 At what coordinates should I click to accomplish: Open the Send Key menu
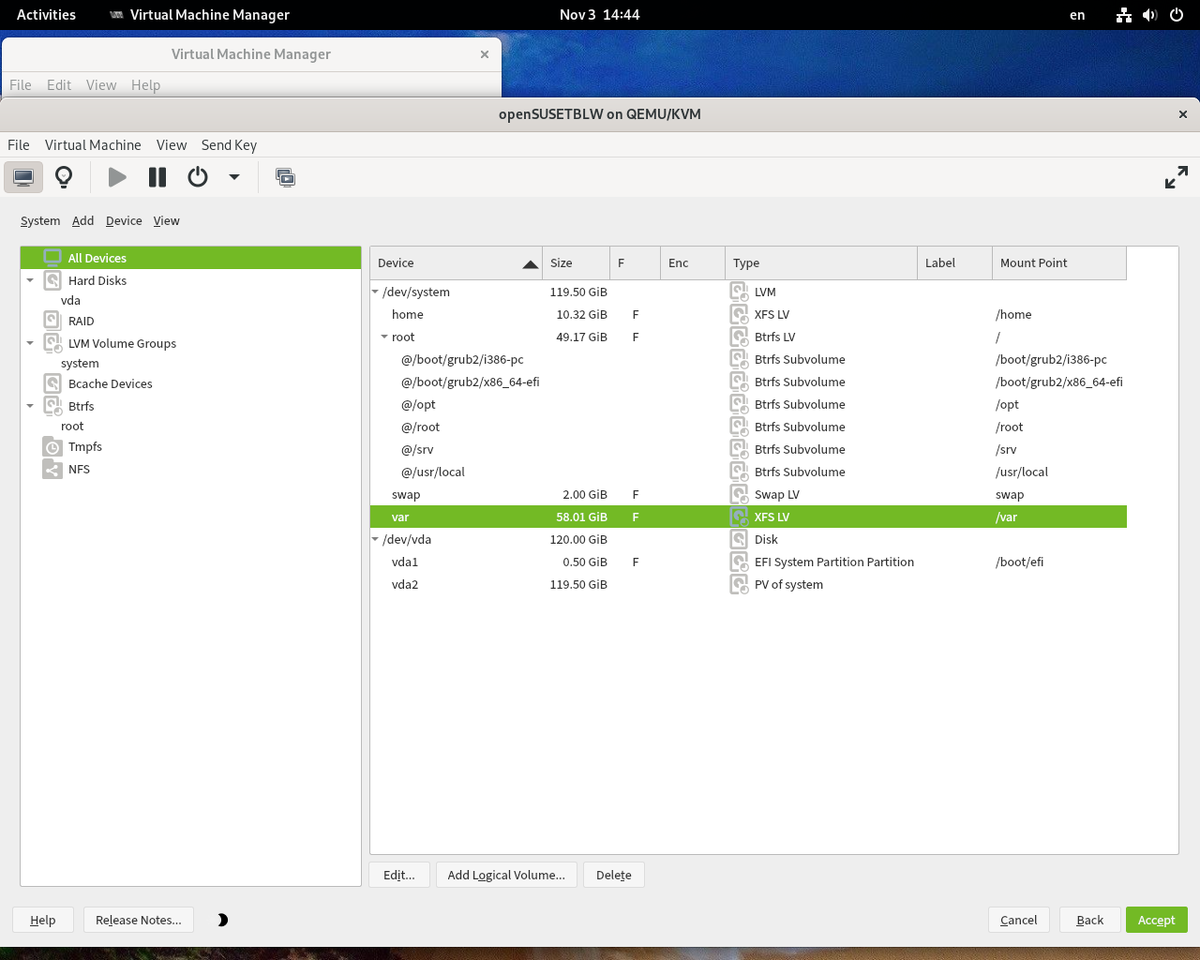click(228, 144)
